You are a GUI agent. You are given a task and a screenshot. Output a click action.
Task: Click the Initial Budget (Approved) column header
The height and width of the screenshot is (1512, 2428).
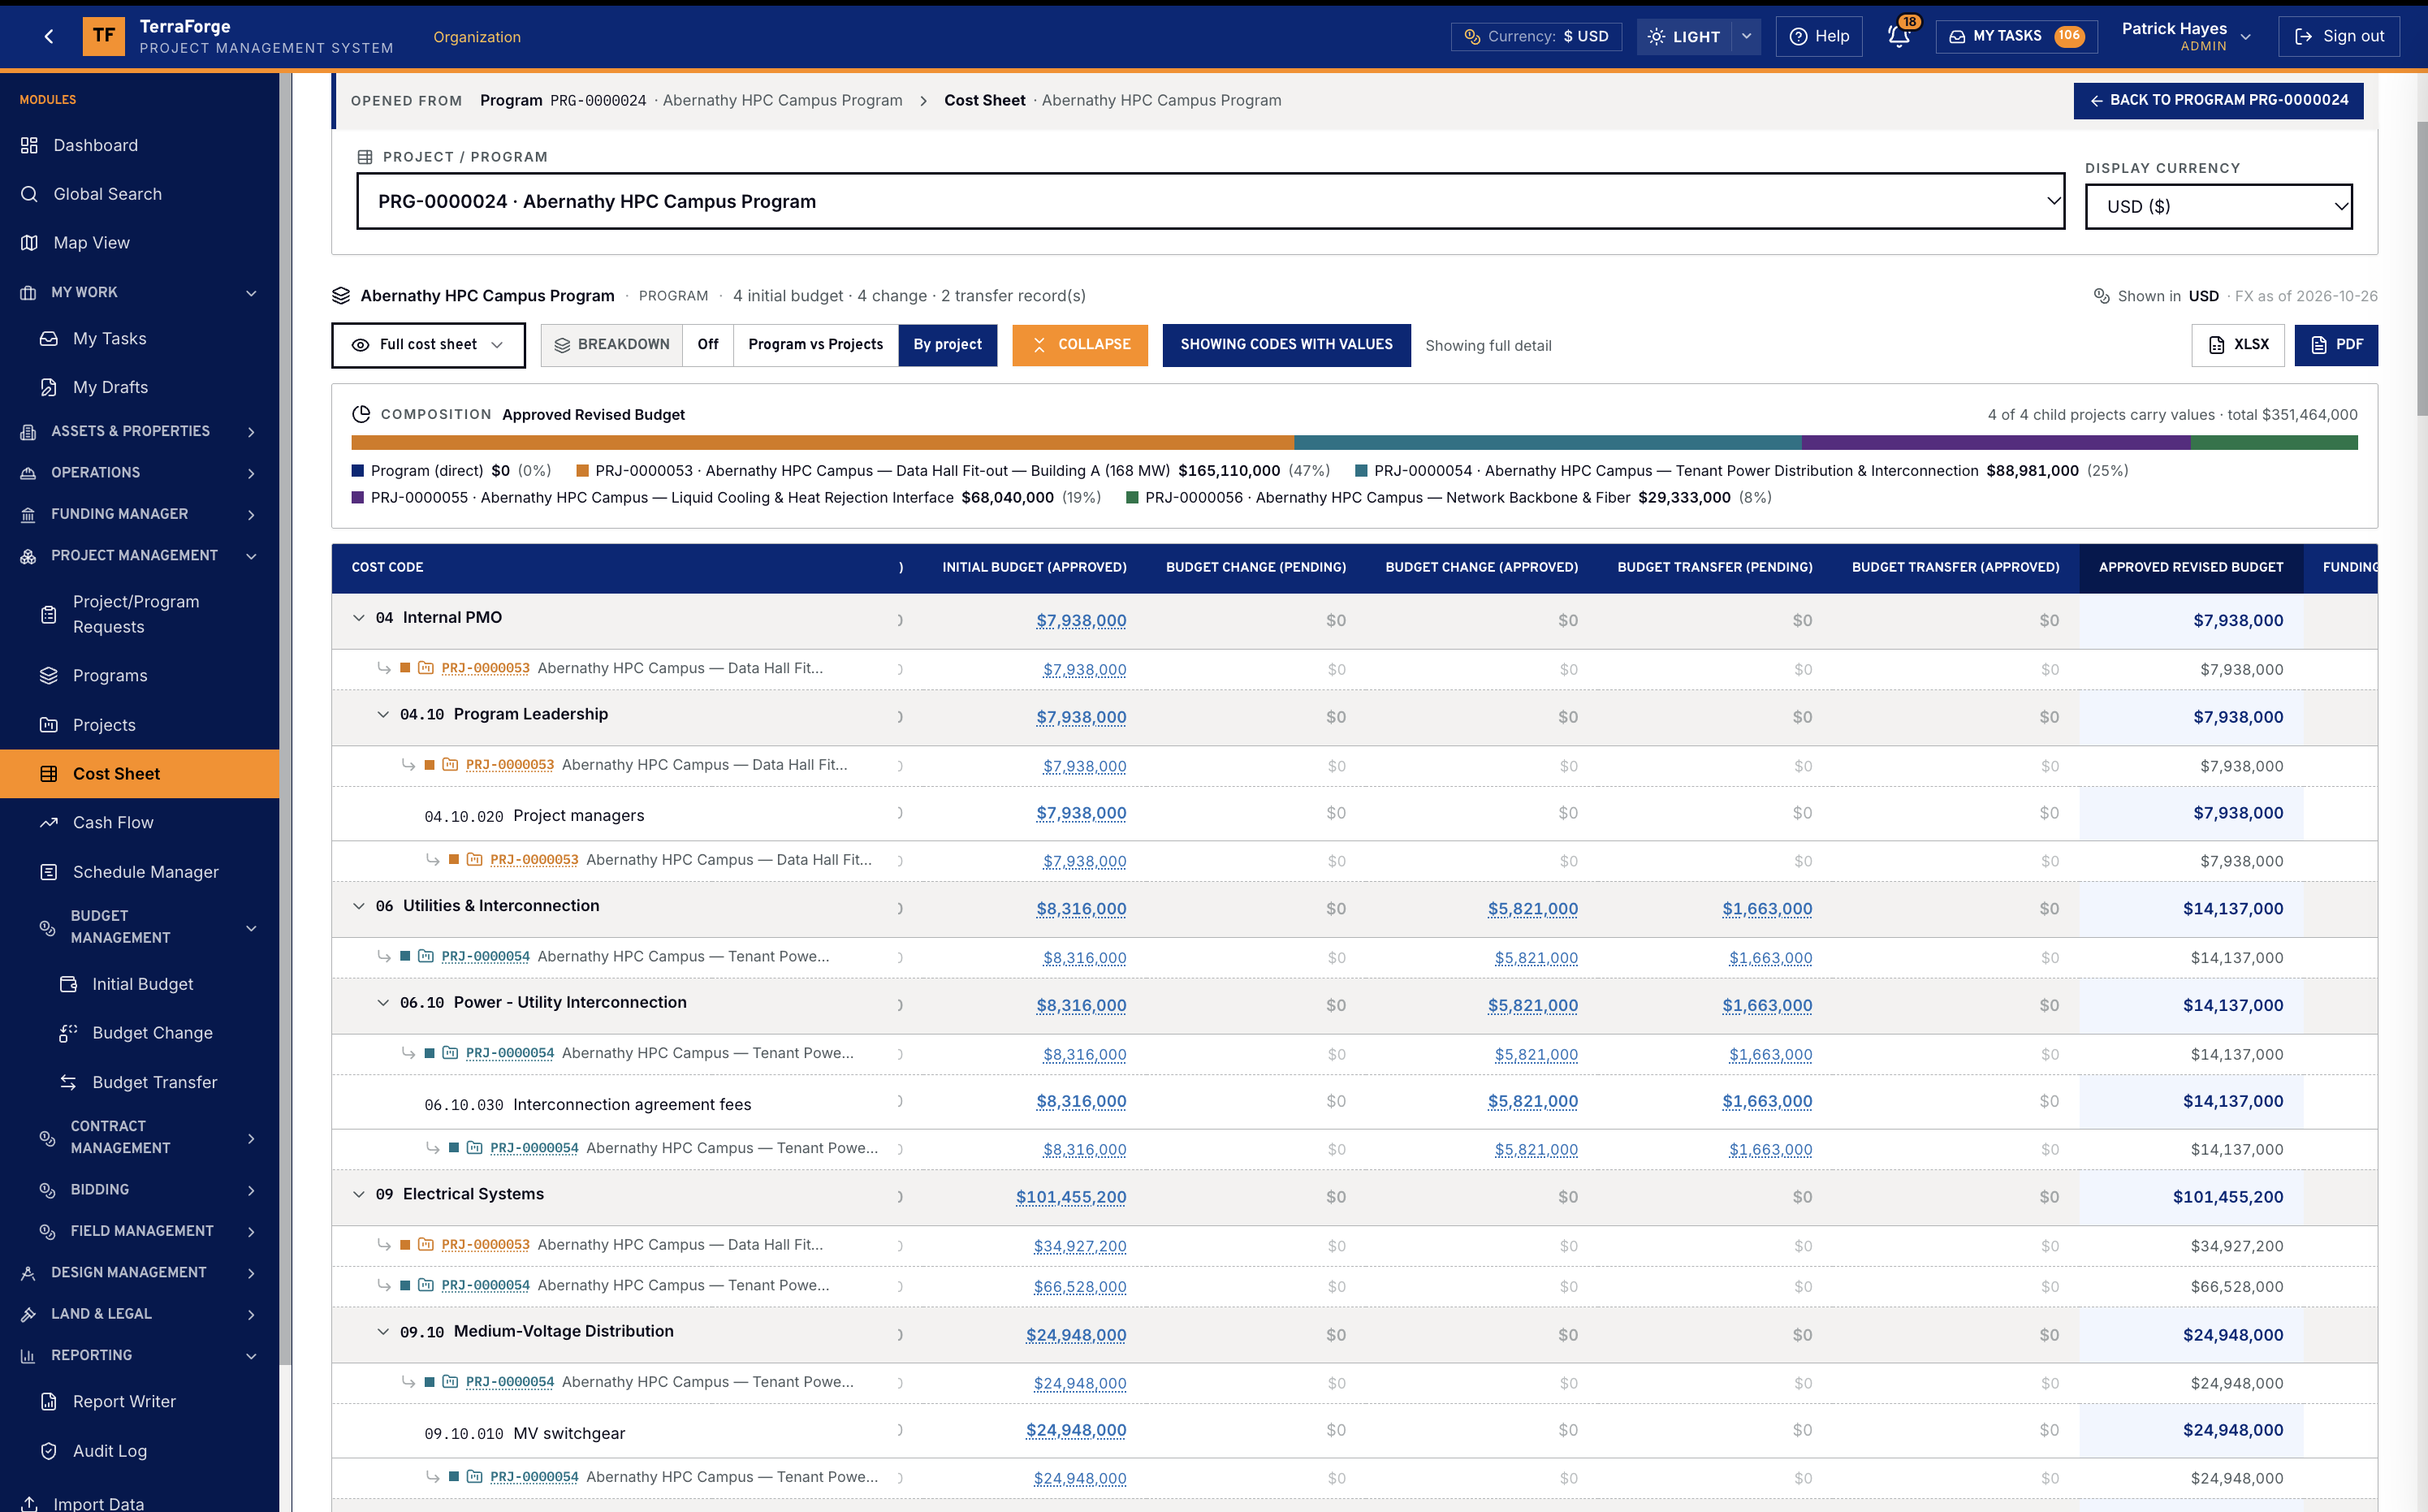[1034, 567]
